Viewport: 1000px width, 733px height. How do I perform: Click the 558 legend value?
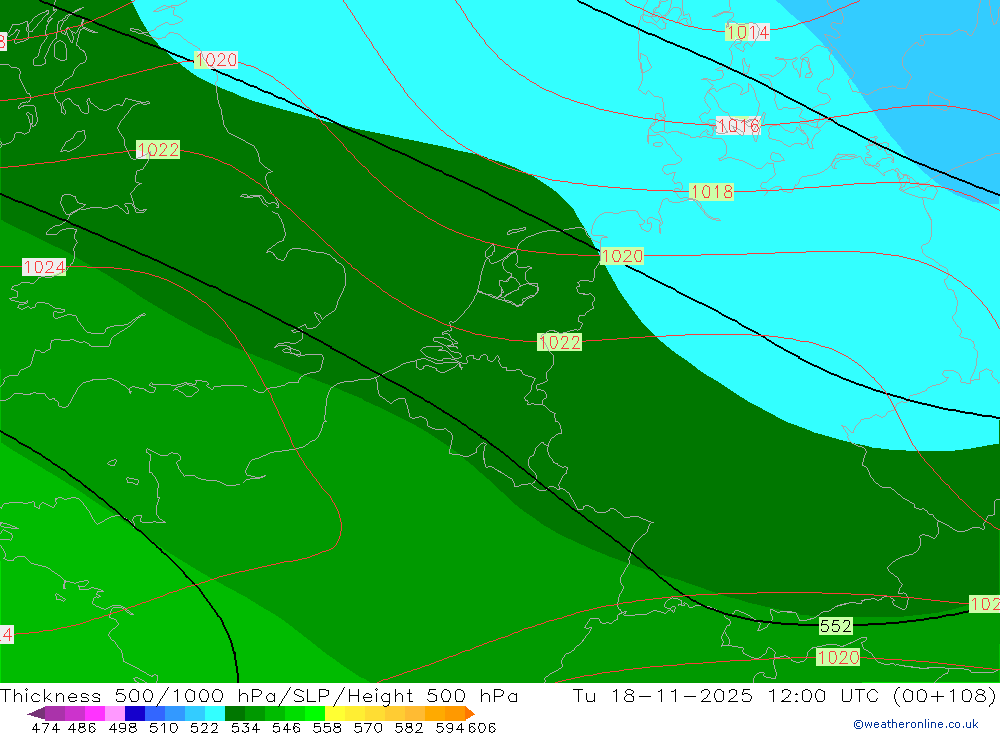coord(327,727)
